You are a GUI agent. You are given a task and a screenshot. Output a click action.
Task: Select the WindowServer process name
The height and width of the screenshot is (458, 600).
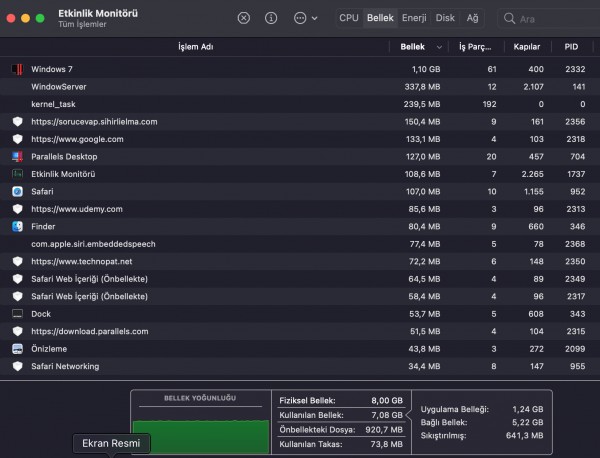click(x=59, y=87)
